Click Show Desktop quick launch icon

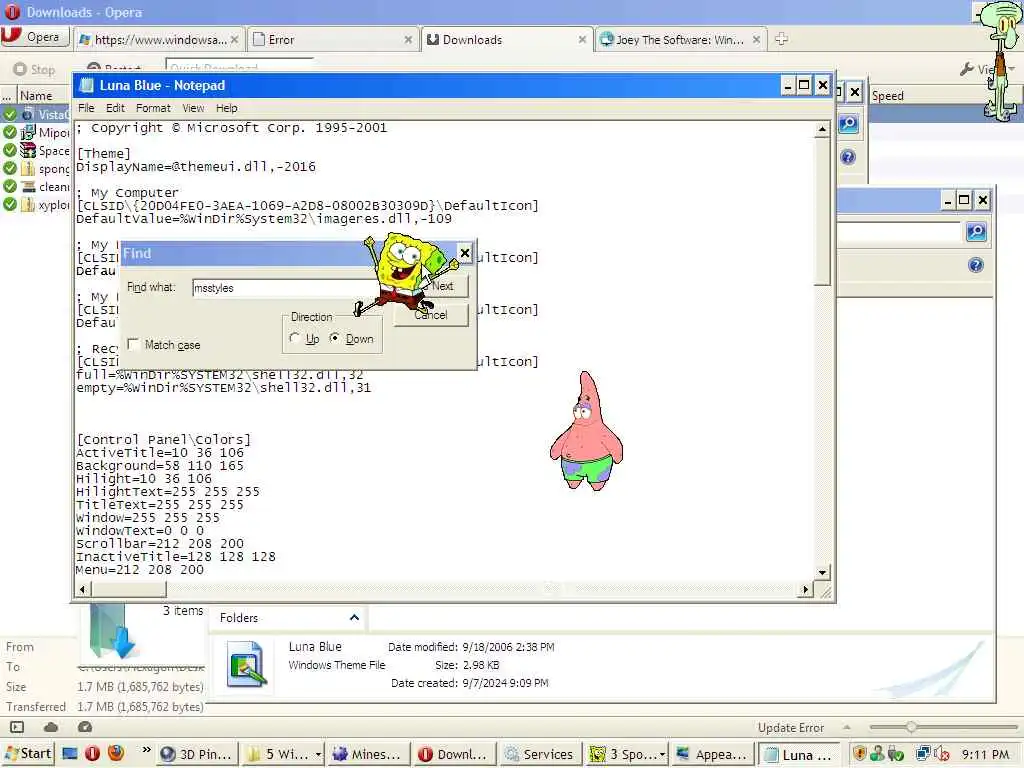[x=70, y=754]
